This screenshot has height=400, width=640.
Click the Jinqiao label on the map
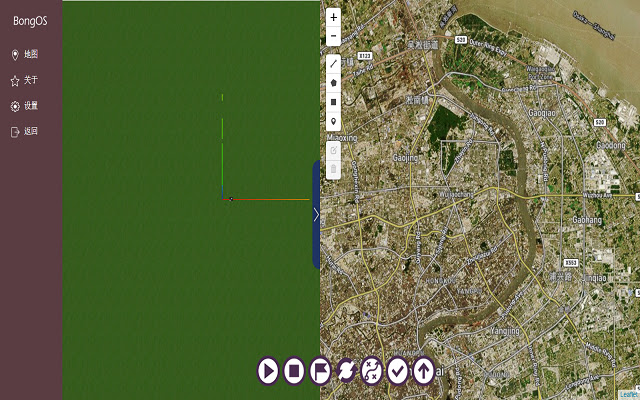click(594, 278)
